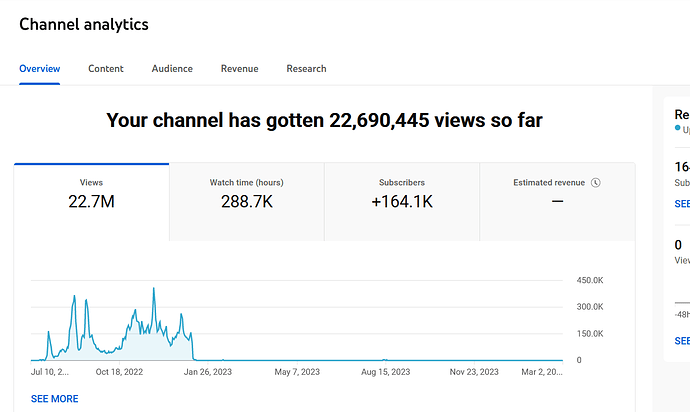Click the 22,690,445 views headline text

pyautogui.click(x=324, y=120)
